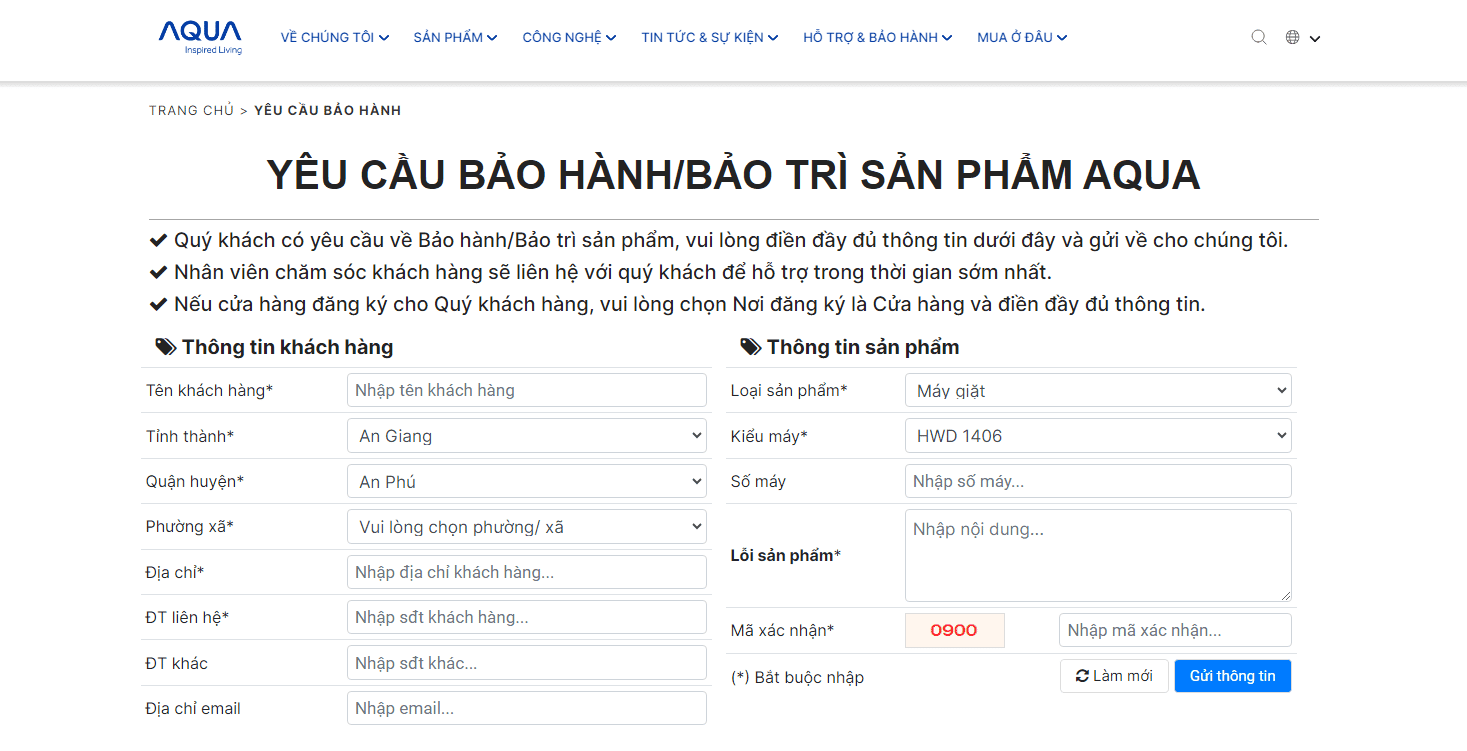Click the TRANG CHỦ breadcrumb link
The width and height of the screenshot is (1467, 751).
point(191,110)
